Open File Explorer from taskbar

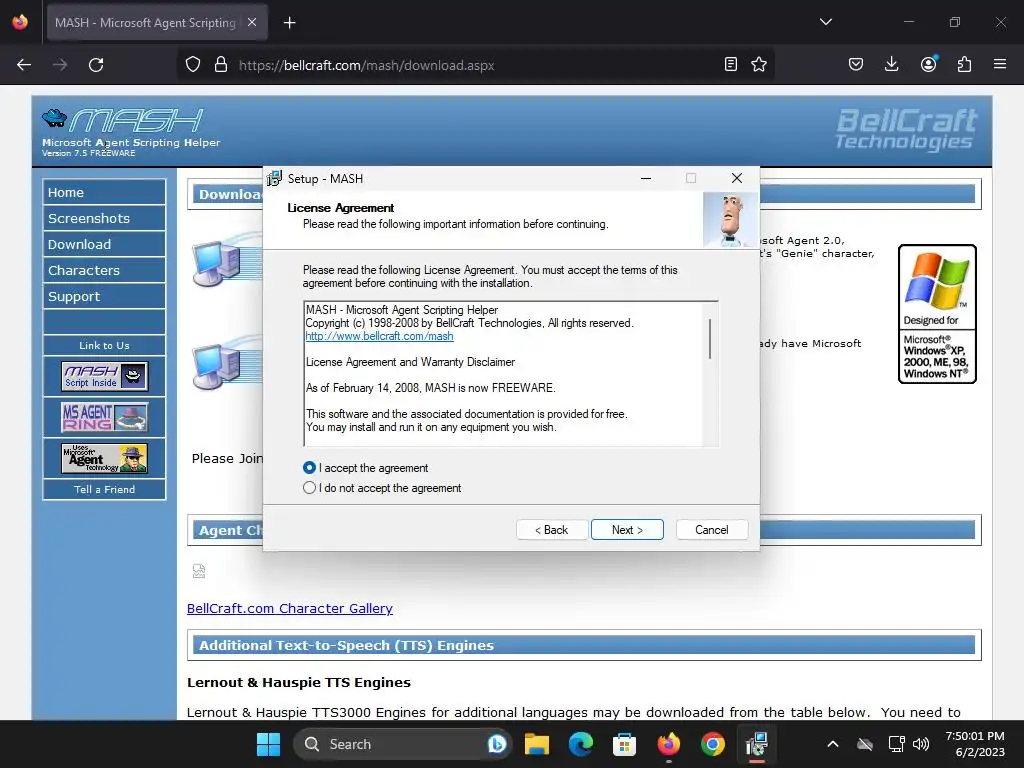537,744
